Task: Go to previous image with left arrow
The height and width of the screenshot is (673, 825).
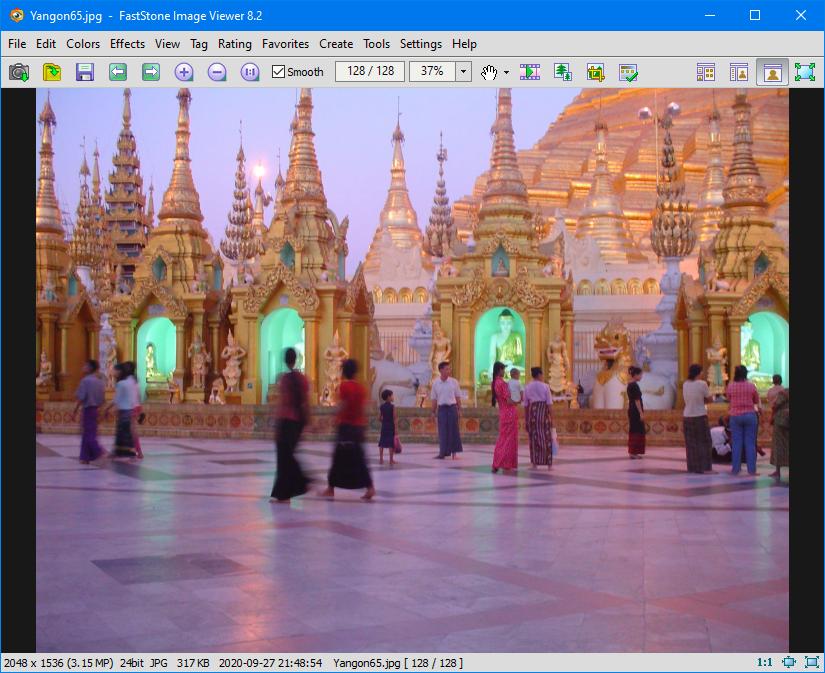Action: pyautogui.click(x=118, y=72)
